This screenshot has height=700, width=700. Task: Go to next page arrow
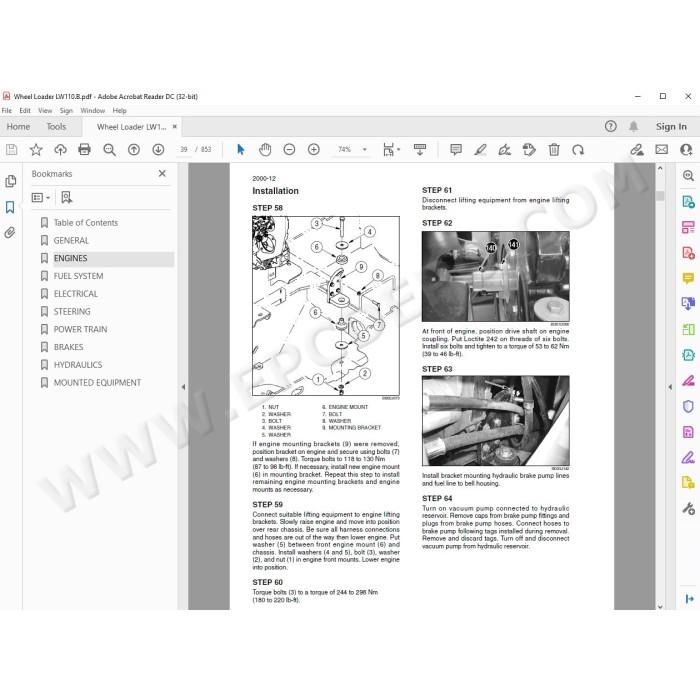pyautogui.click(x=158, y=150)
